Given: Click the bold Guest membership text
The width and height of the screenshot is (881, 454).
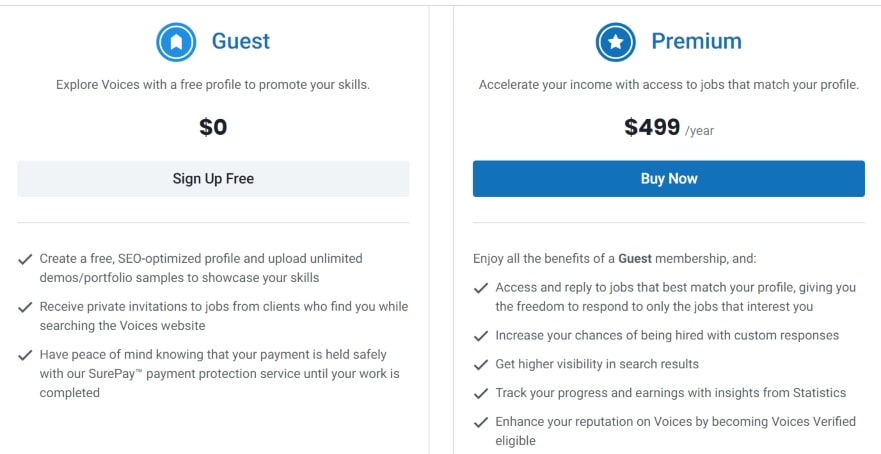Looking at the screenshot, I should coord(635,258).
